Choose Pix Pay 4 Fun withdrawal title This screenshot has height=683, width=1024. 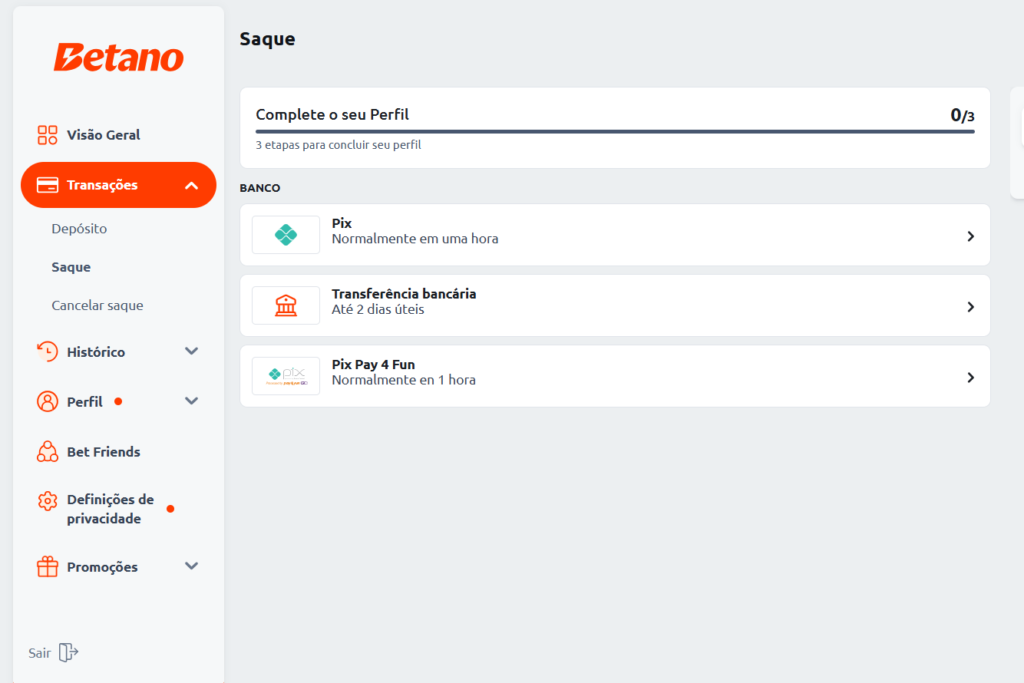tap(373, 364)
